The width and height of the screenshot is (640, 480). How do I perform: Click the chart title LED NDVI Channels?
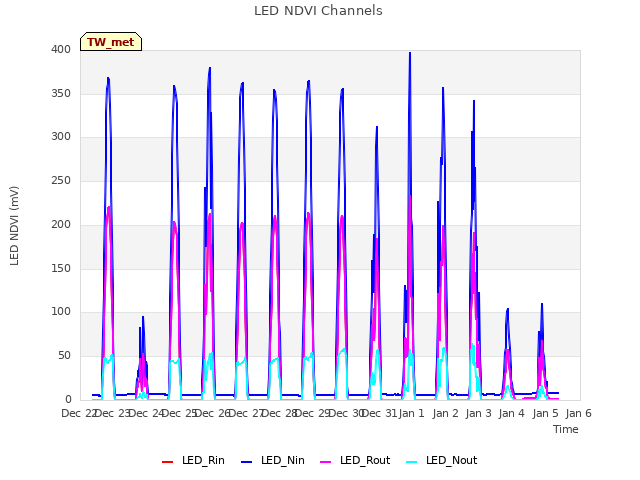click(318, 11)
